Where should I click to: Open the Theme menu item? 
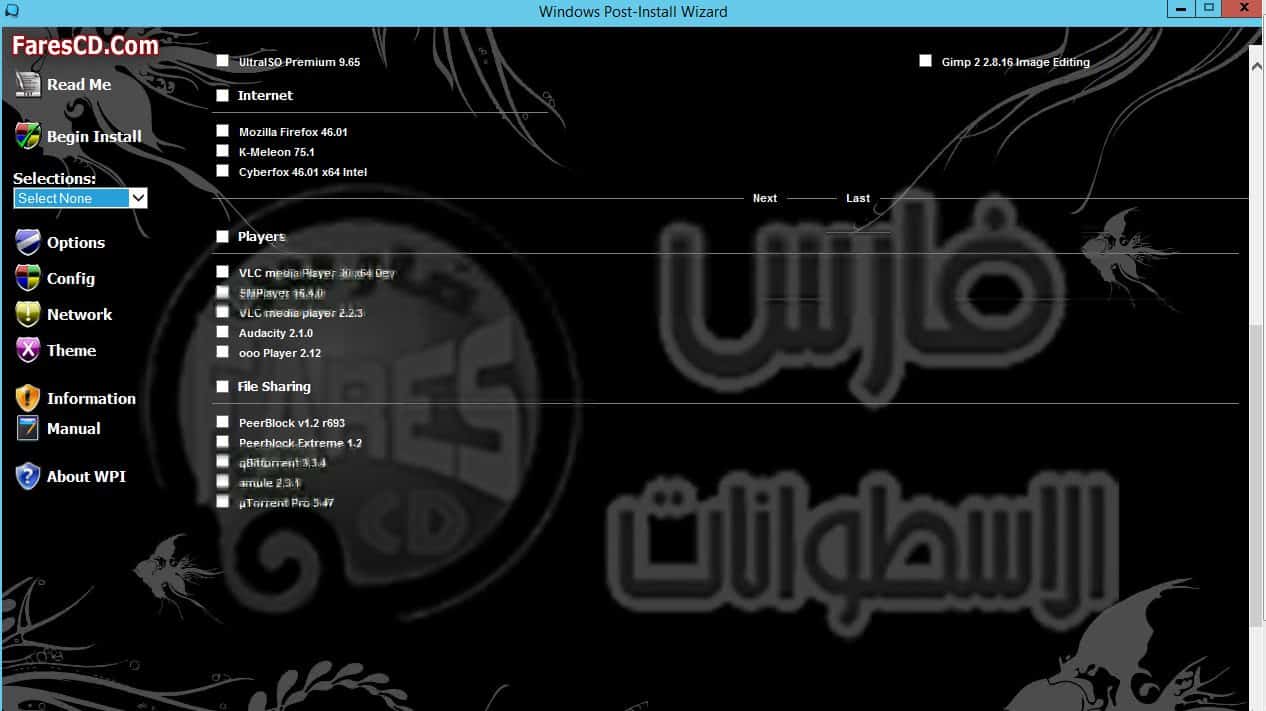(x=72, y=350)
